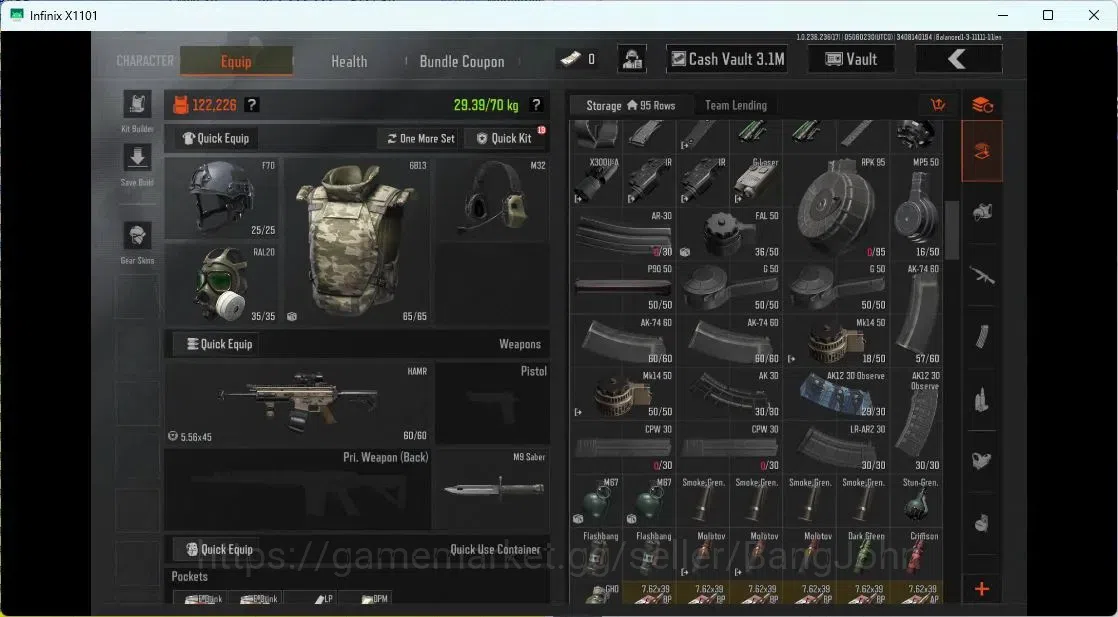The width and height of the screenshot is (1118, 617).
Task: Maximize the Infinix X1101 window
Action: (1047, 15)
